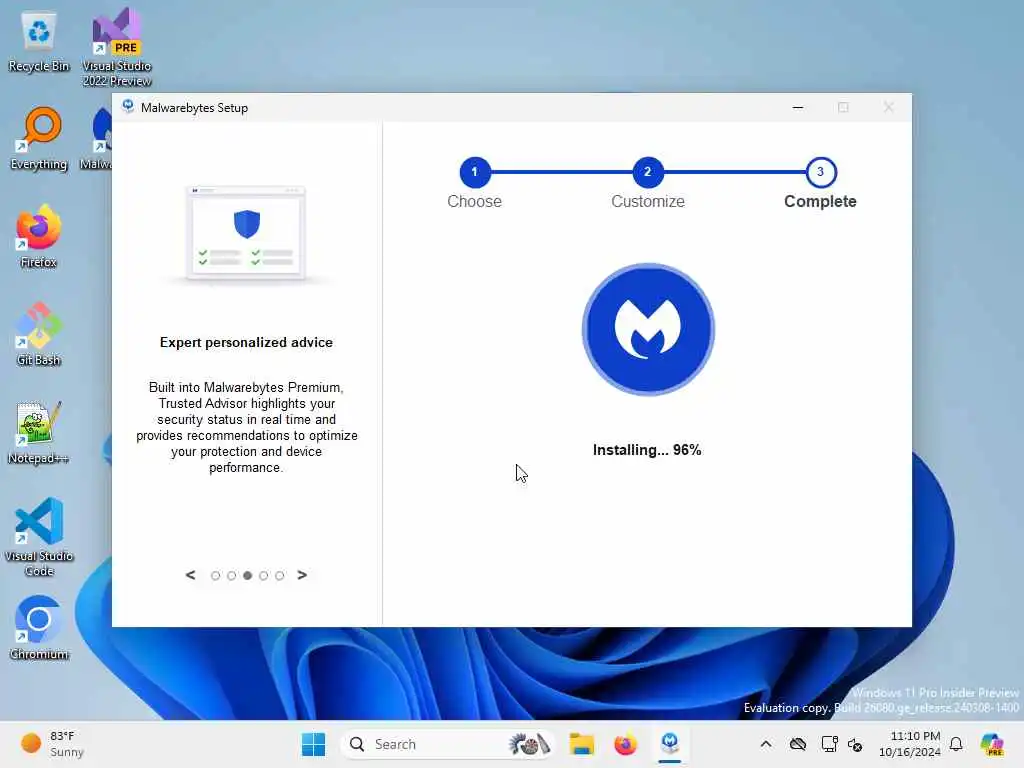Click the Malwarebytes Setup title bar icon
This screenshot has width=1024, height=768.
pos(128,107)
